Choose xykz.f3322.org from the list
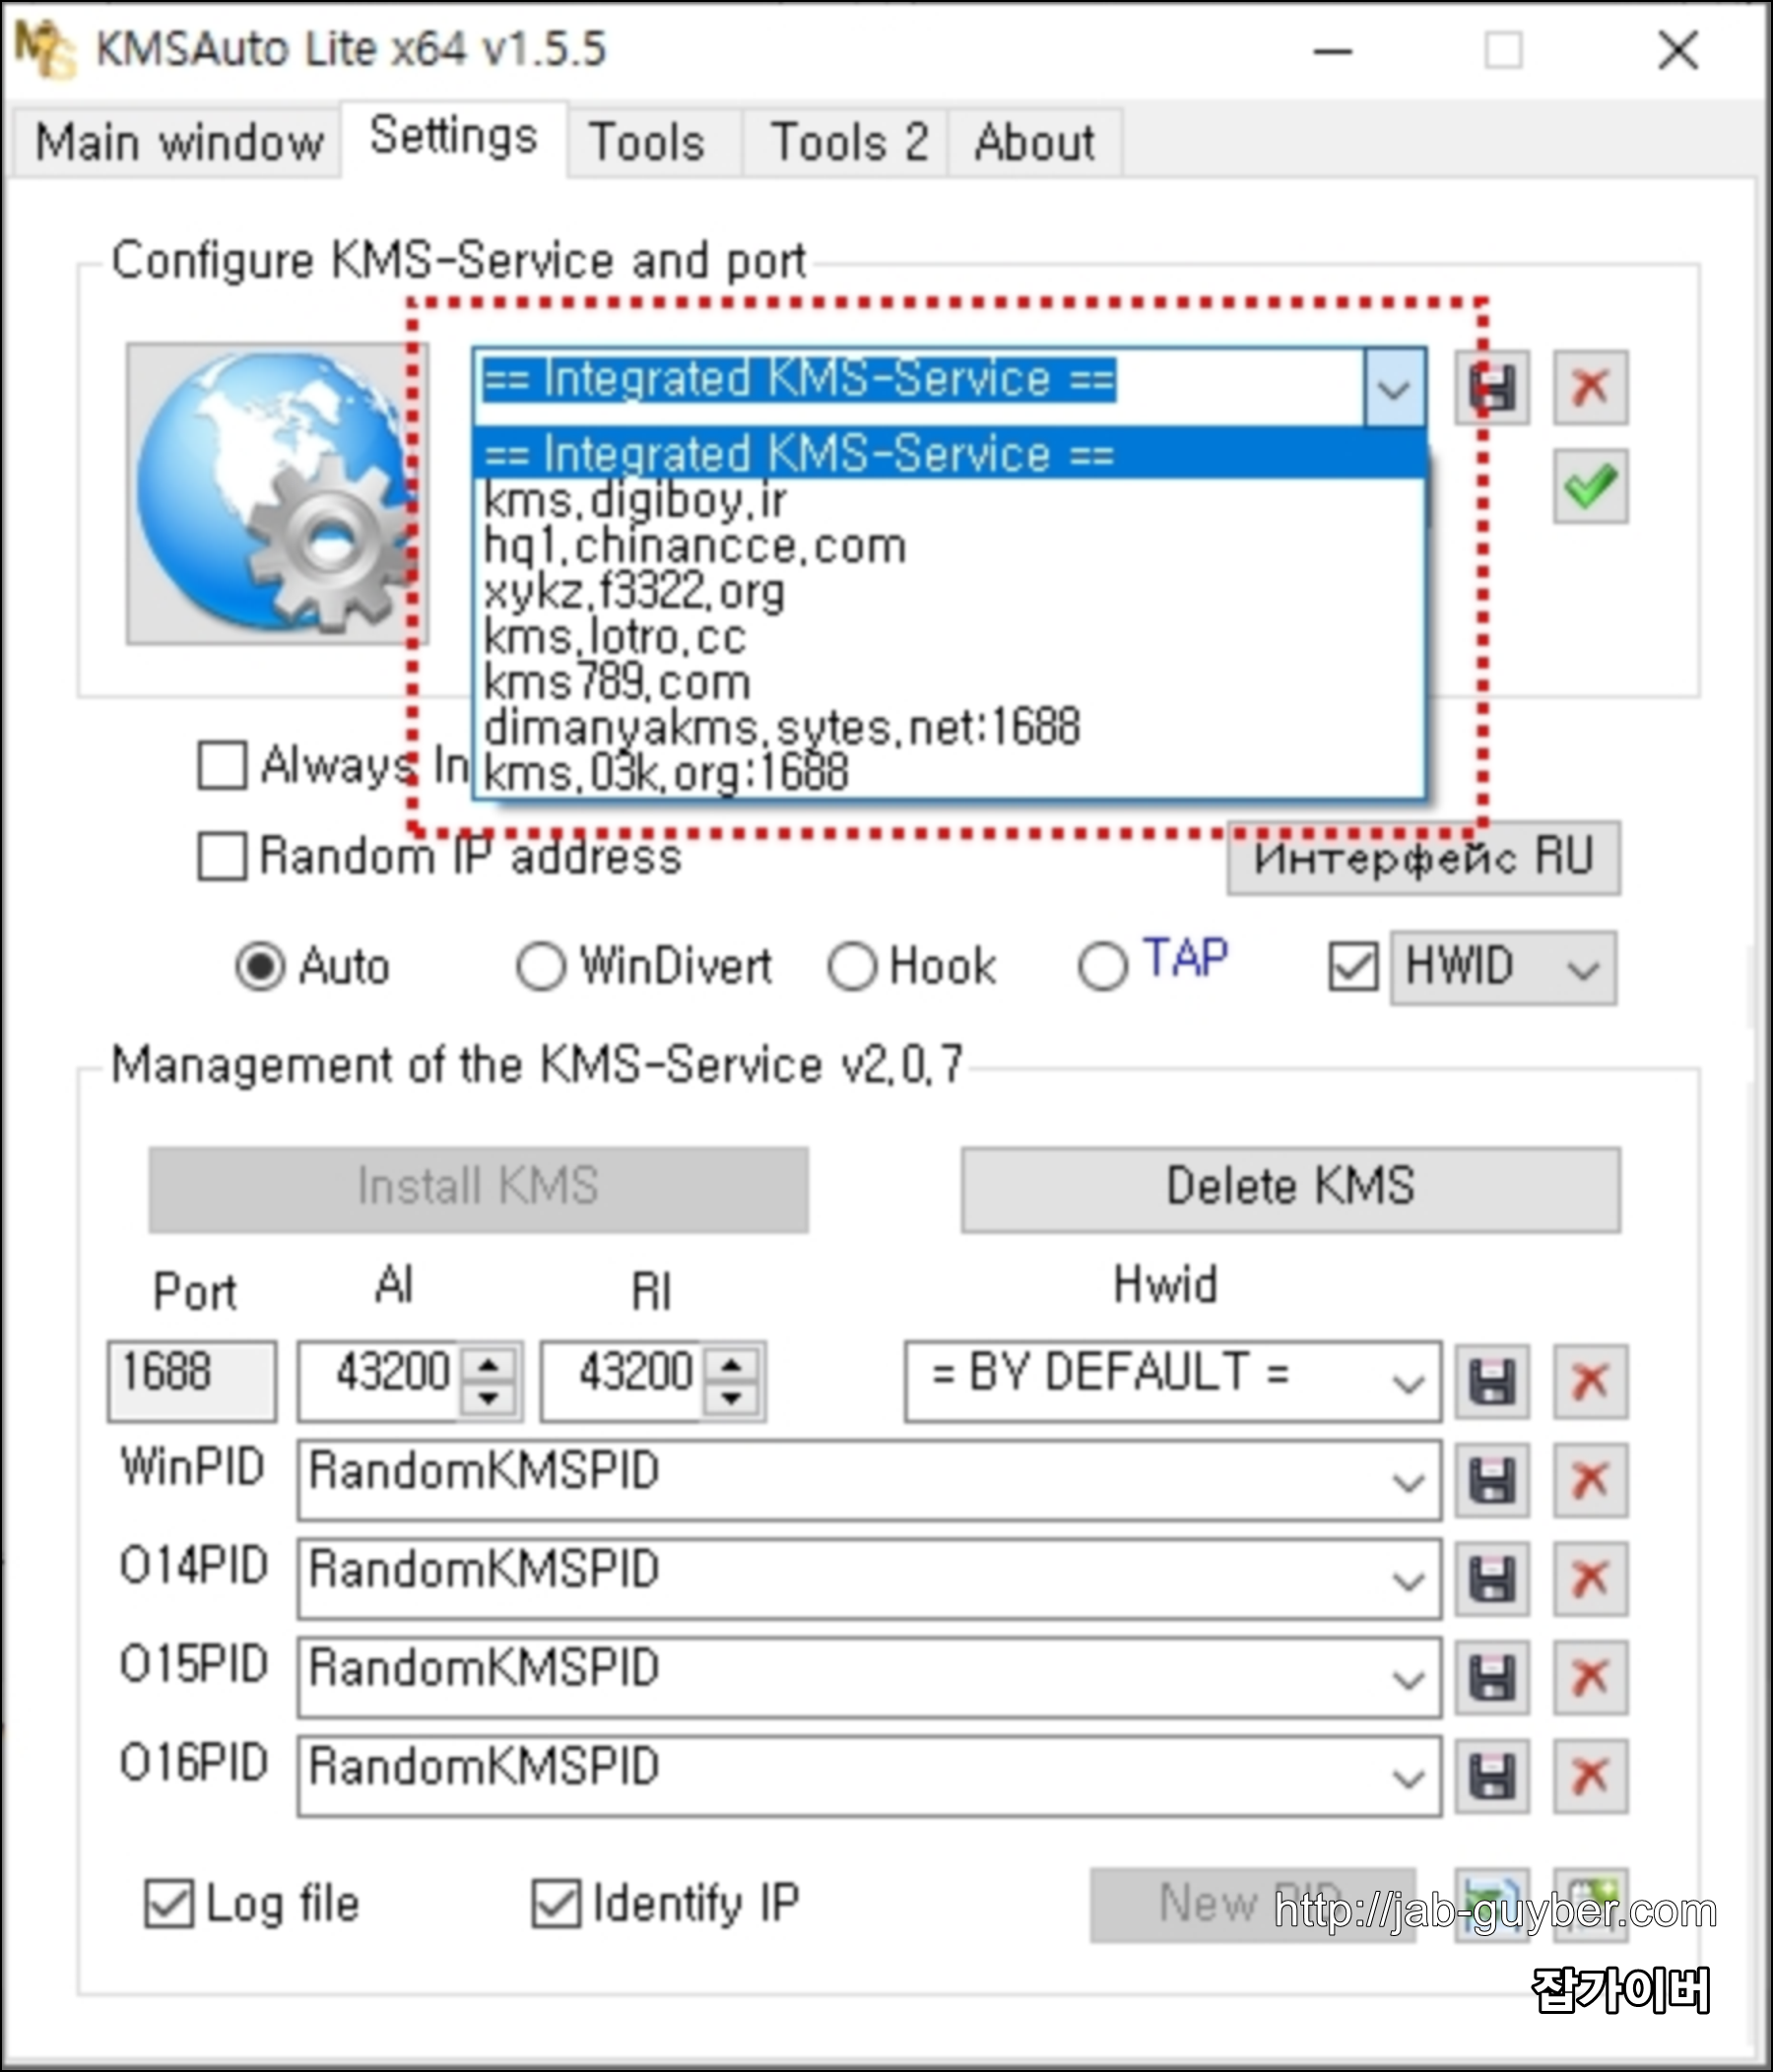1773x2072 pixels. (949, 592)
